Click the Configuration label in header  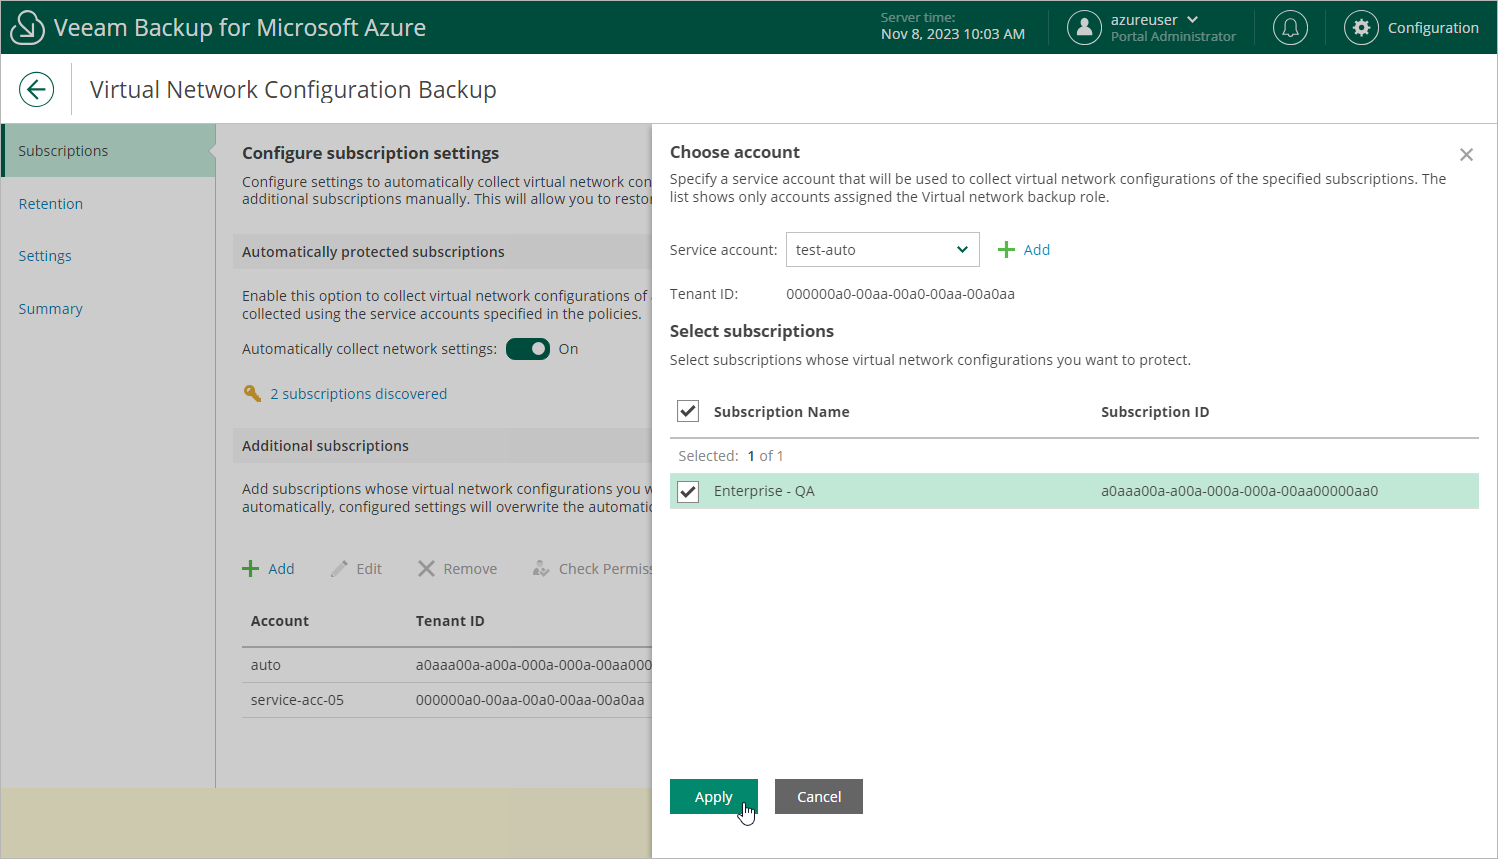pos(1433,28)
